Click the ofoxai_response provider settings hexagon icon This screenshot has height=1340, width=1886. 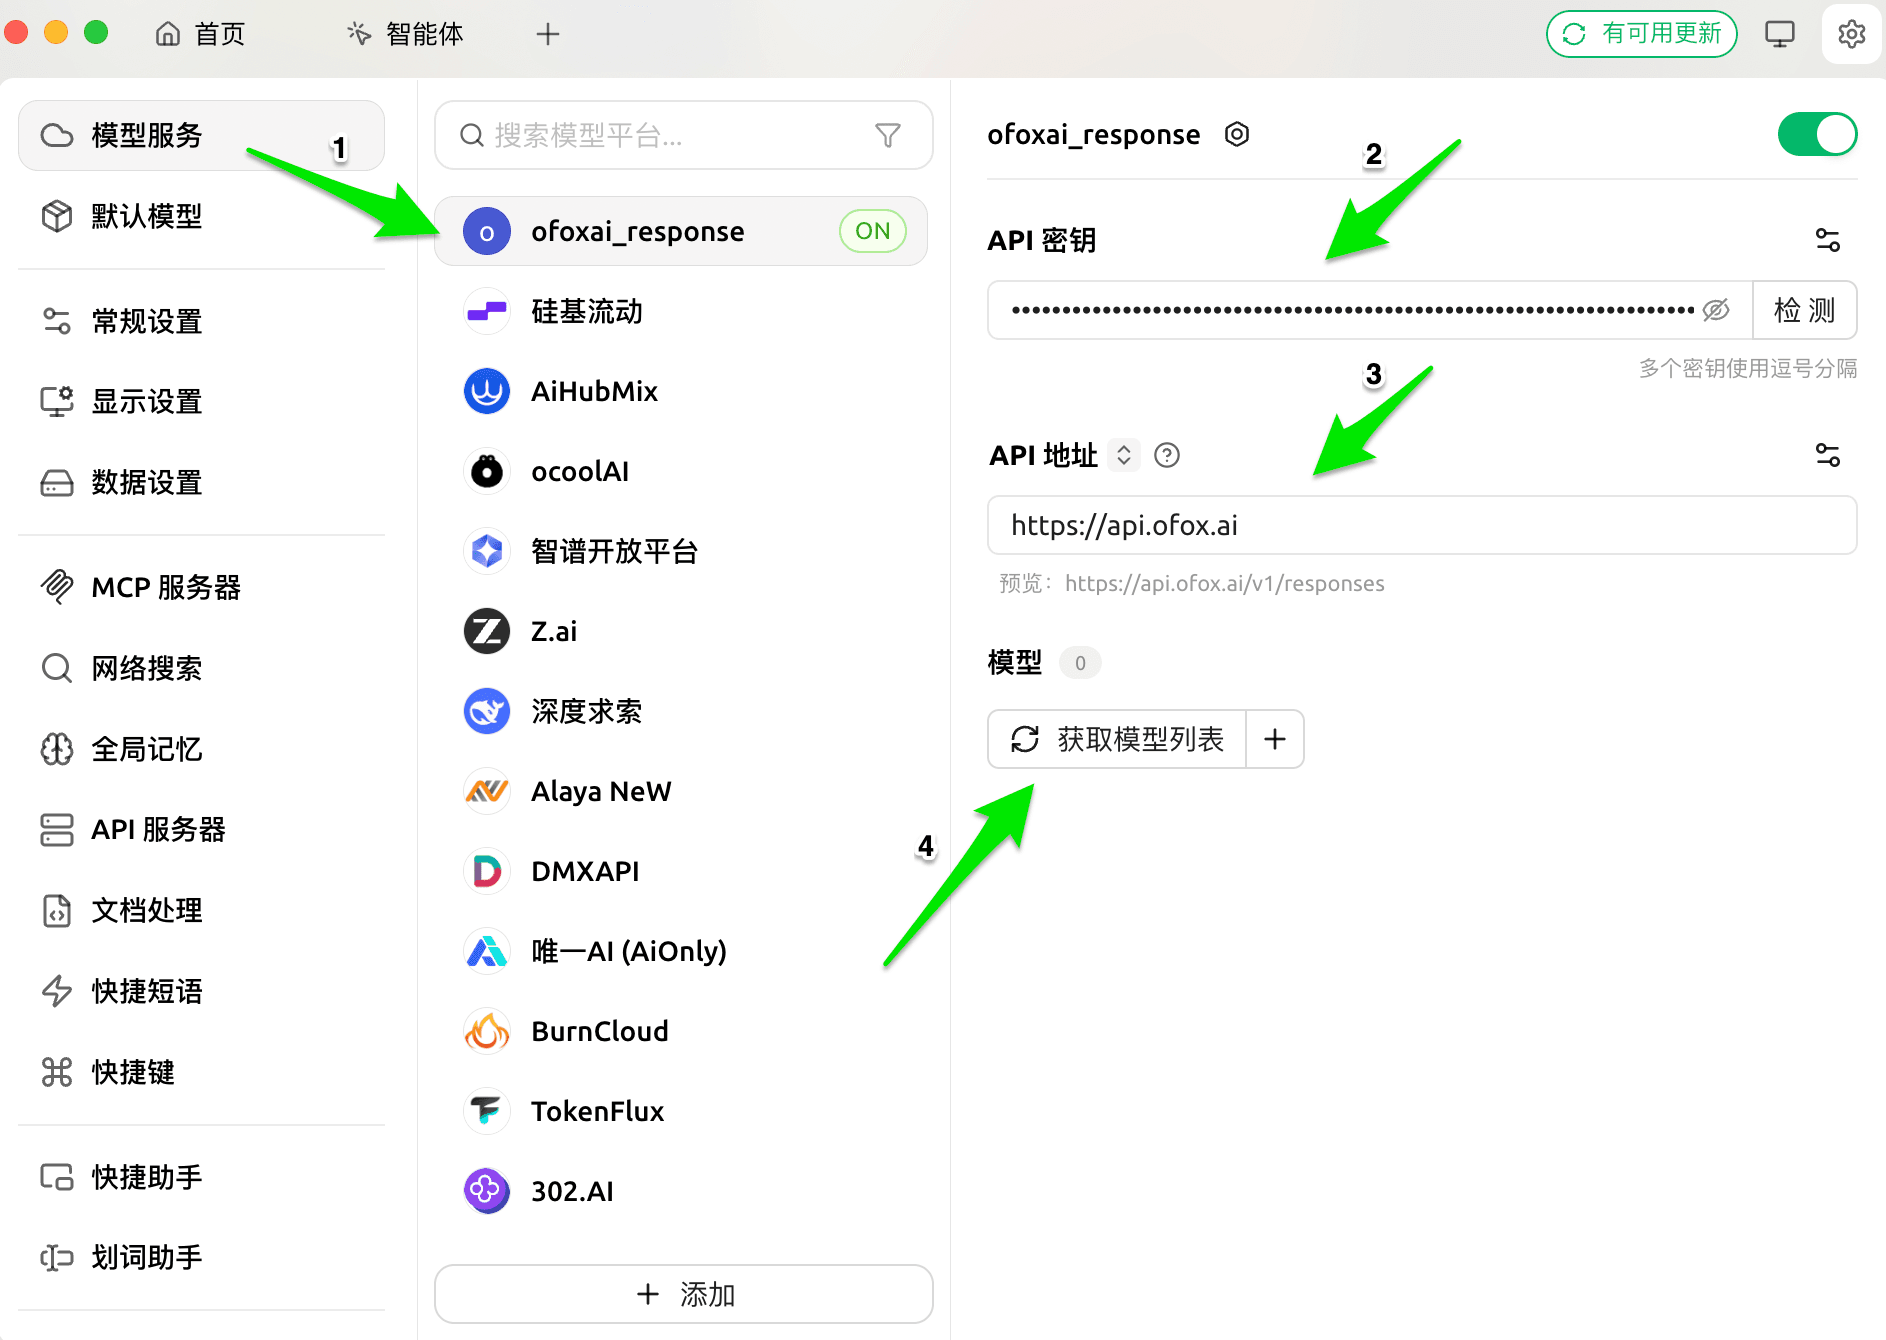click(1237, 134)
